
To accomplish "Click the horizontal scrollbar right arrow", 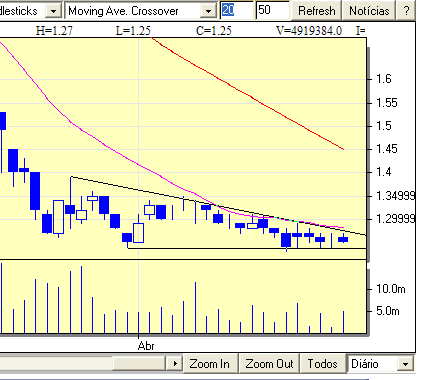I will coord(175,363).
